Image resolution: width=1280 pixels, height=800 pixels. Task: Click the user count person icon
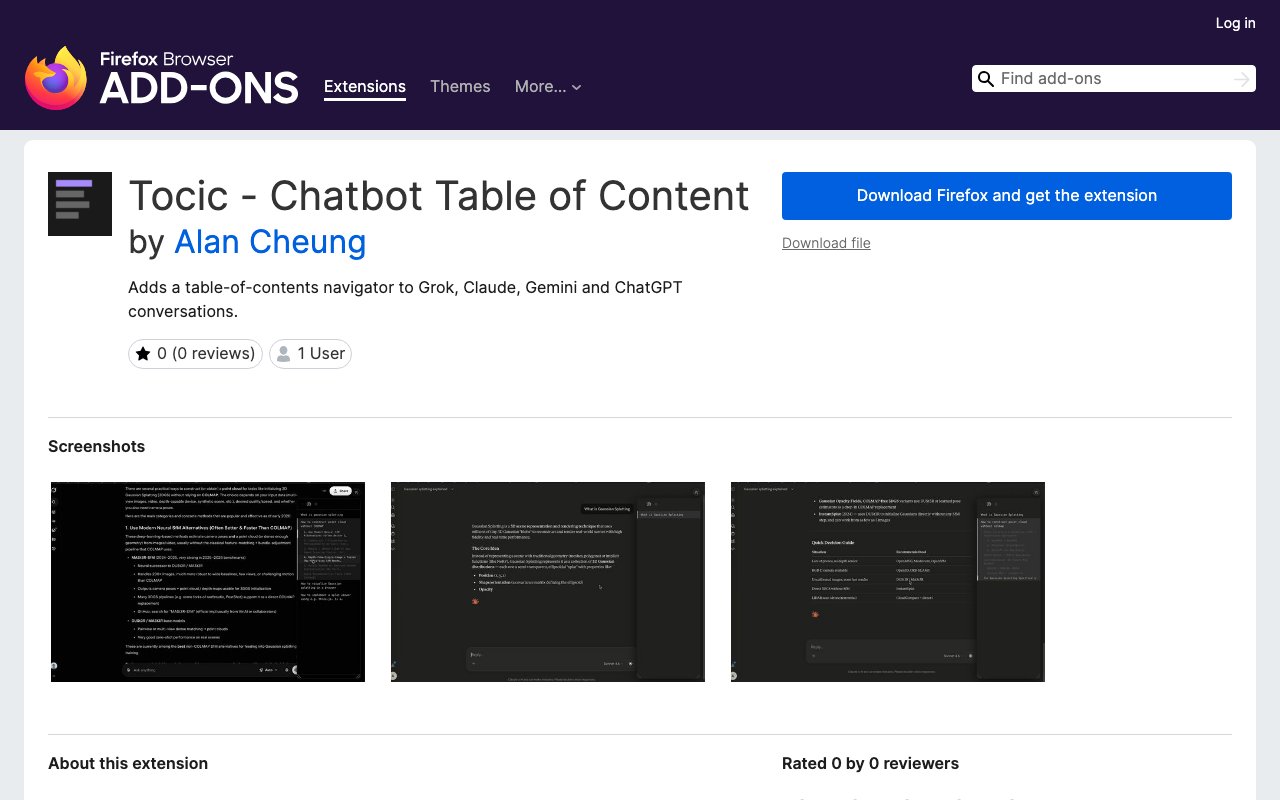(x=284, y=354)
